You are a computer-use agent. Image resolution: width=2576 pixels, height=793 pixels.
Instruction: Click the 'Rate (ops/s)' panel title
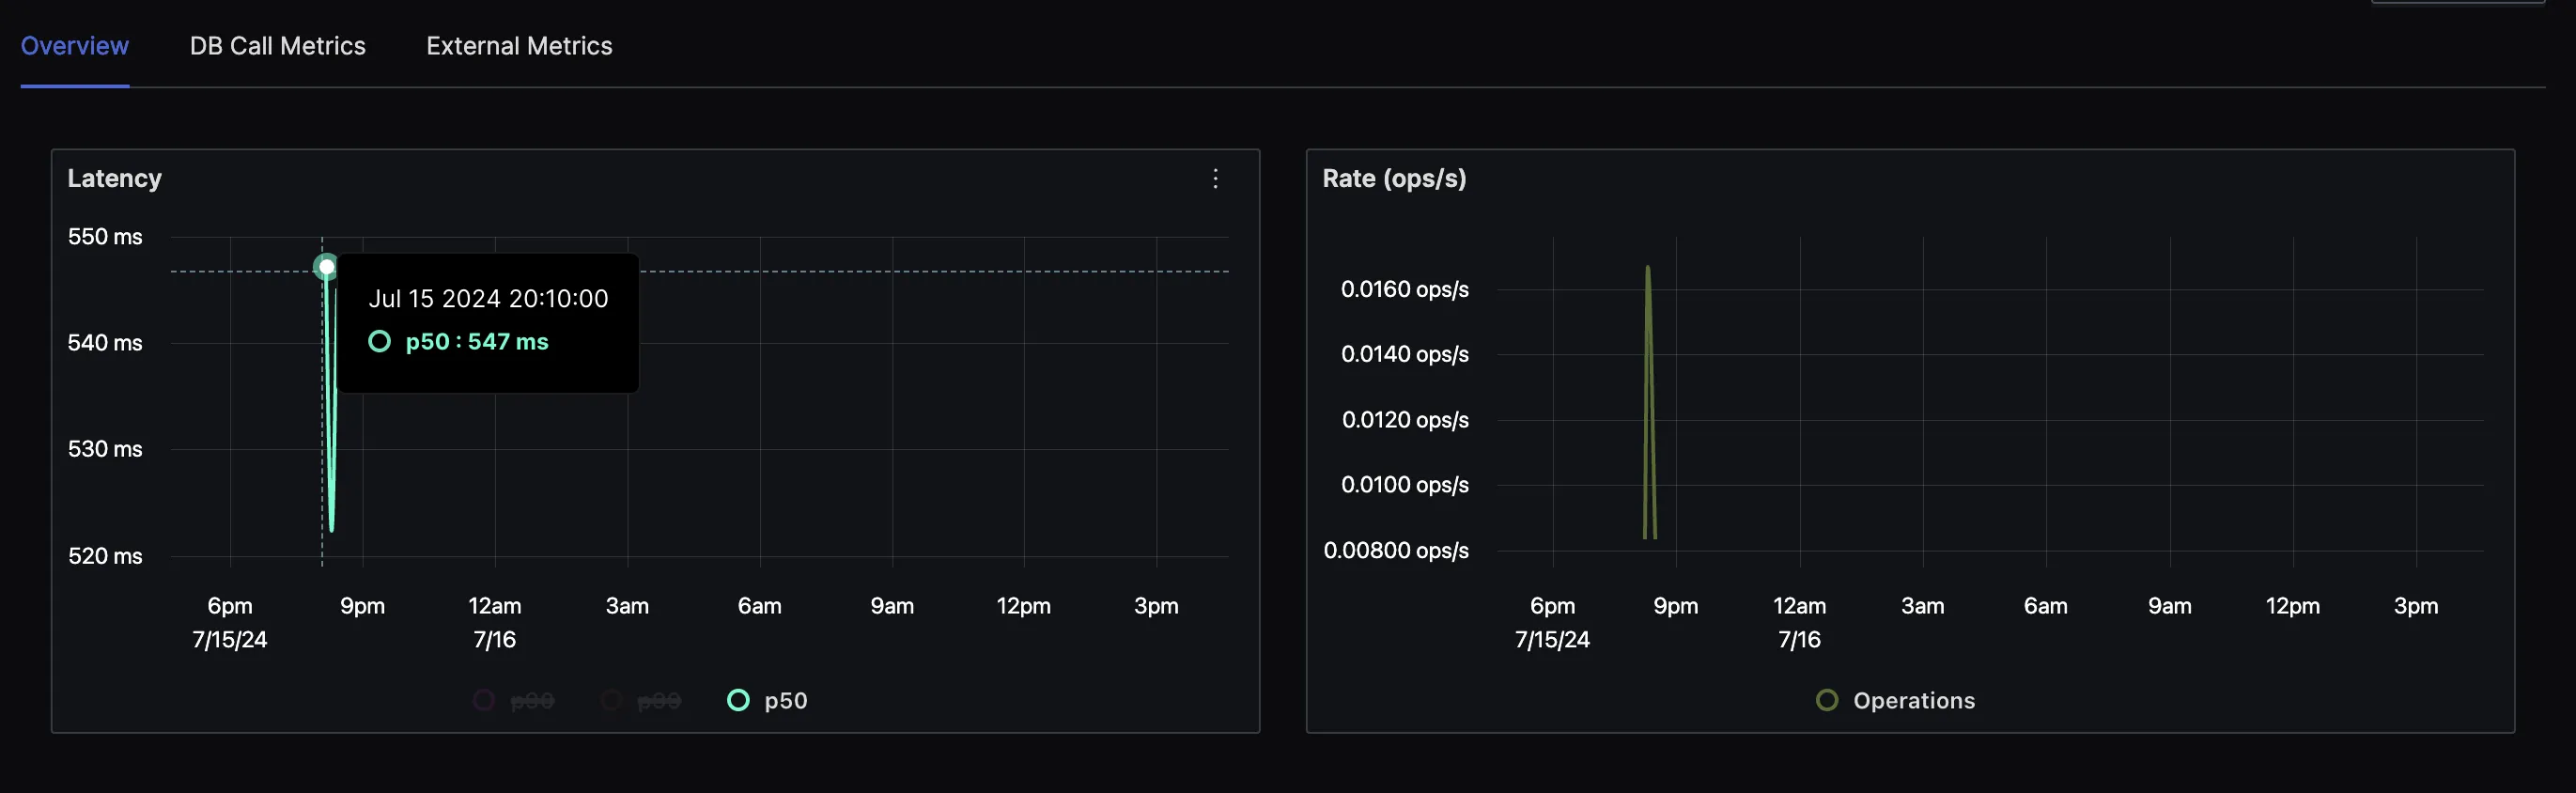click(1394, 179)
